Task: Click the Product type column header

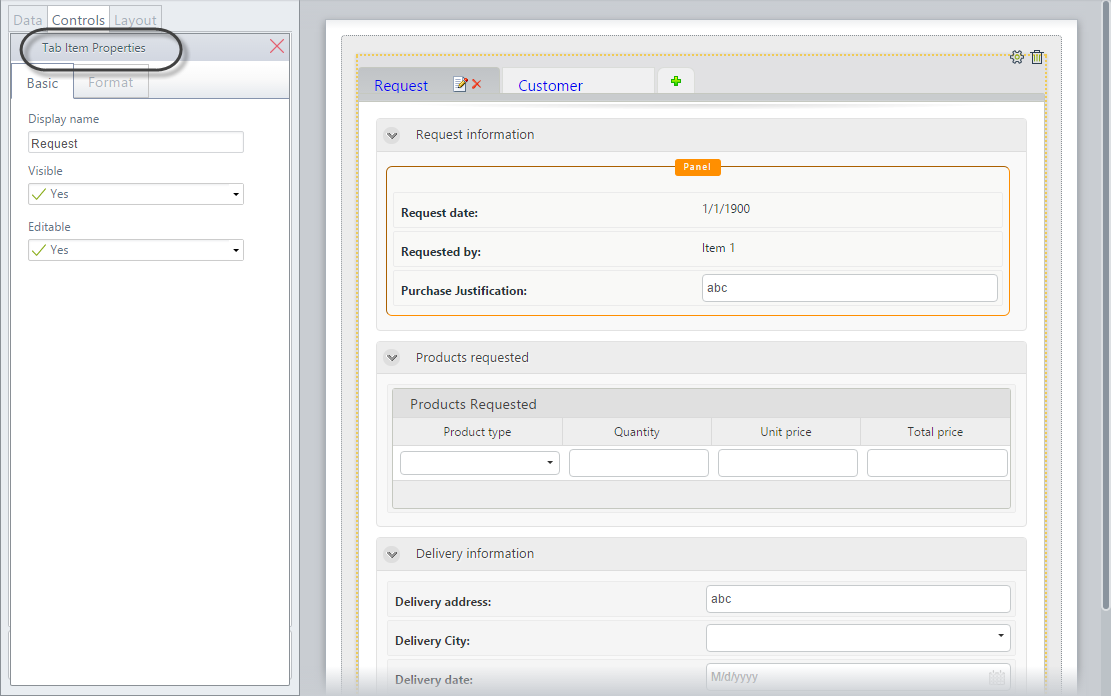Action: [x=478, y=432]
